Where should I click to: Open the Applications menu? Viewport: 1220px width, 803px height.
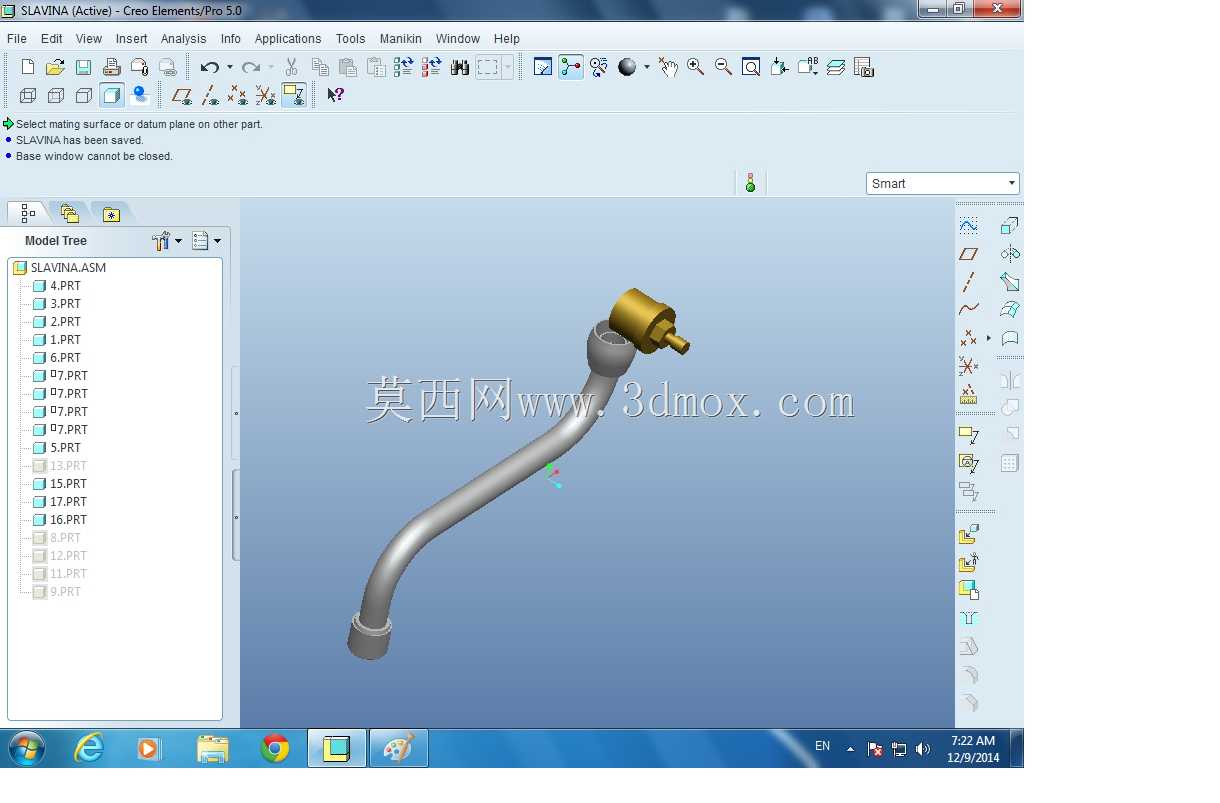[288, 39]
